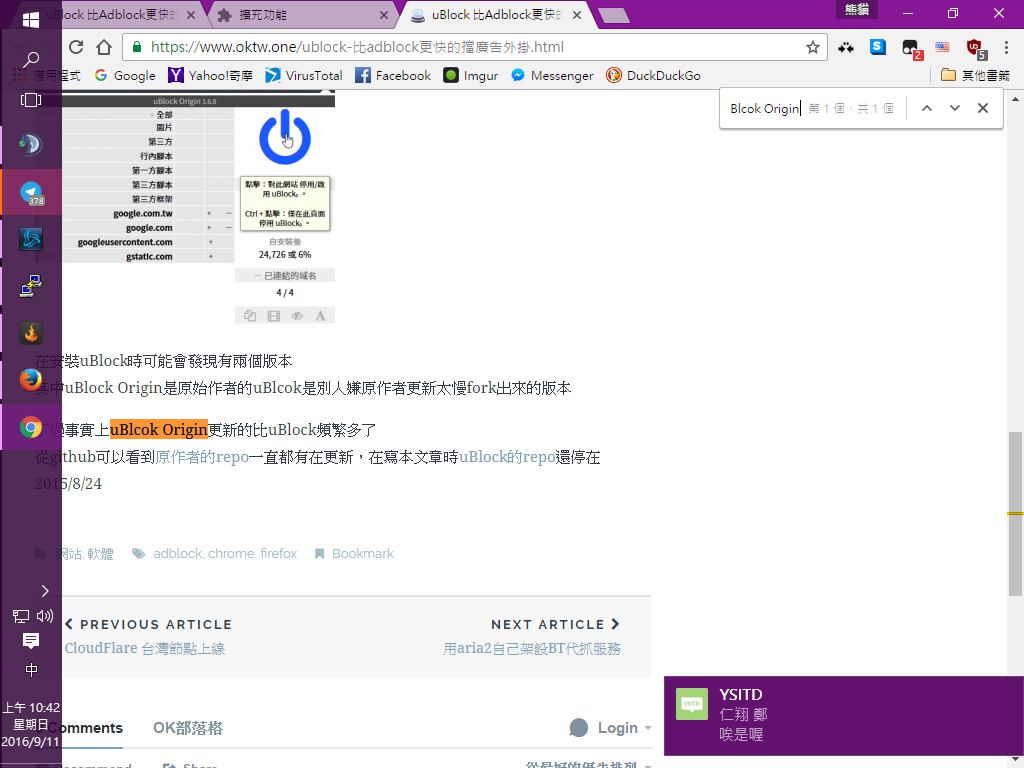The height and width of the screenshot is (768, 1024).
Task: Expand the other bookmarks folder
Action: 976,76
